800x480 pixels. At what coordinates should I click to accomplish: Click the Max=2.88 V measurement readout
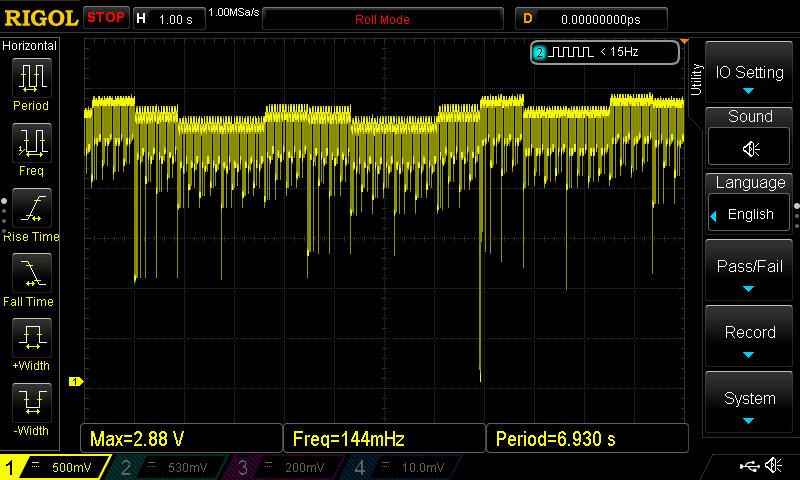[180, 439]
